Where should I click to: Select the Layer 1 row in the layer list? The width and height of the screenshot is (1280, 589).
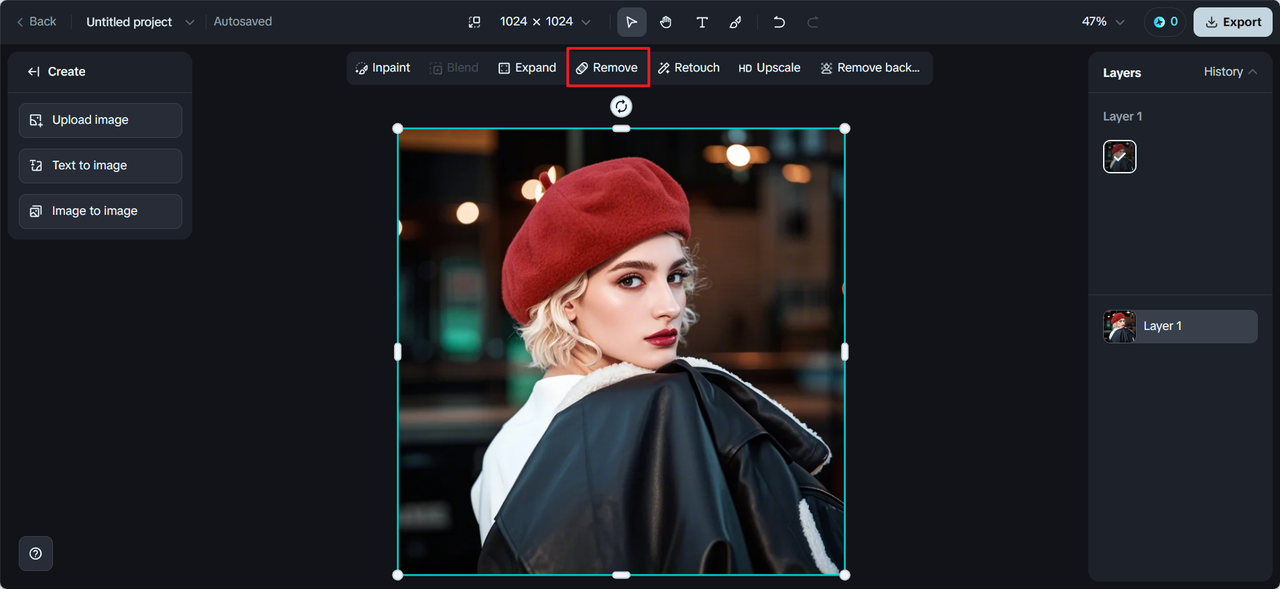(1180, 327)
